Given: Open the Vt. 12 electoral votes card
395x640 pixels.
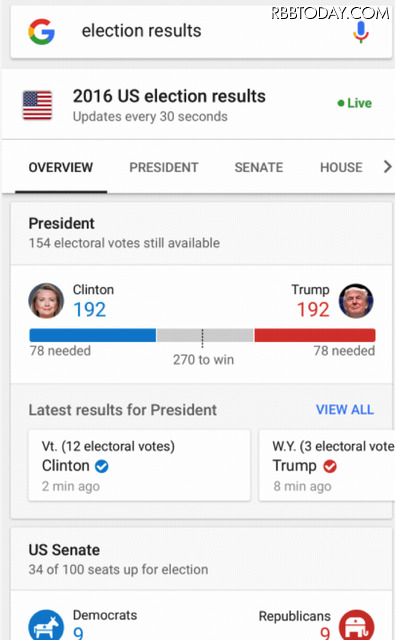Looking at the screenshot, I should click(139, 465).
